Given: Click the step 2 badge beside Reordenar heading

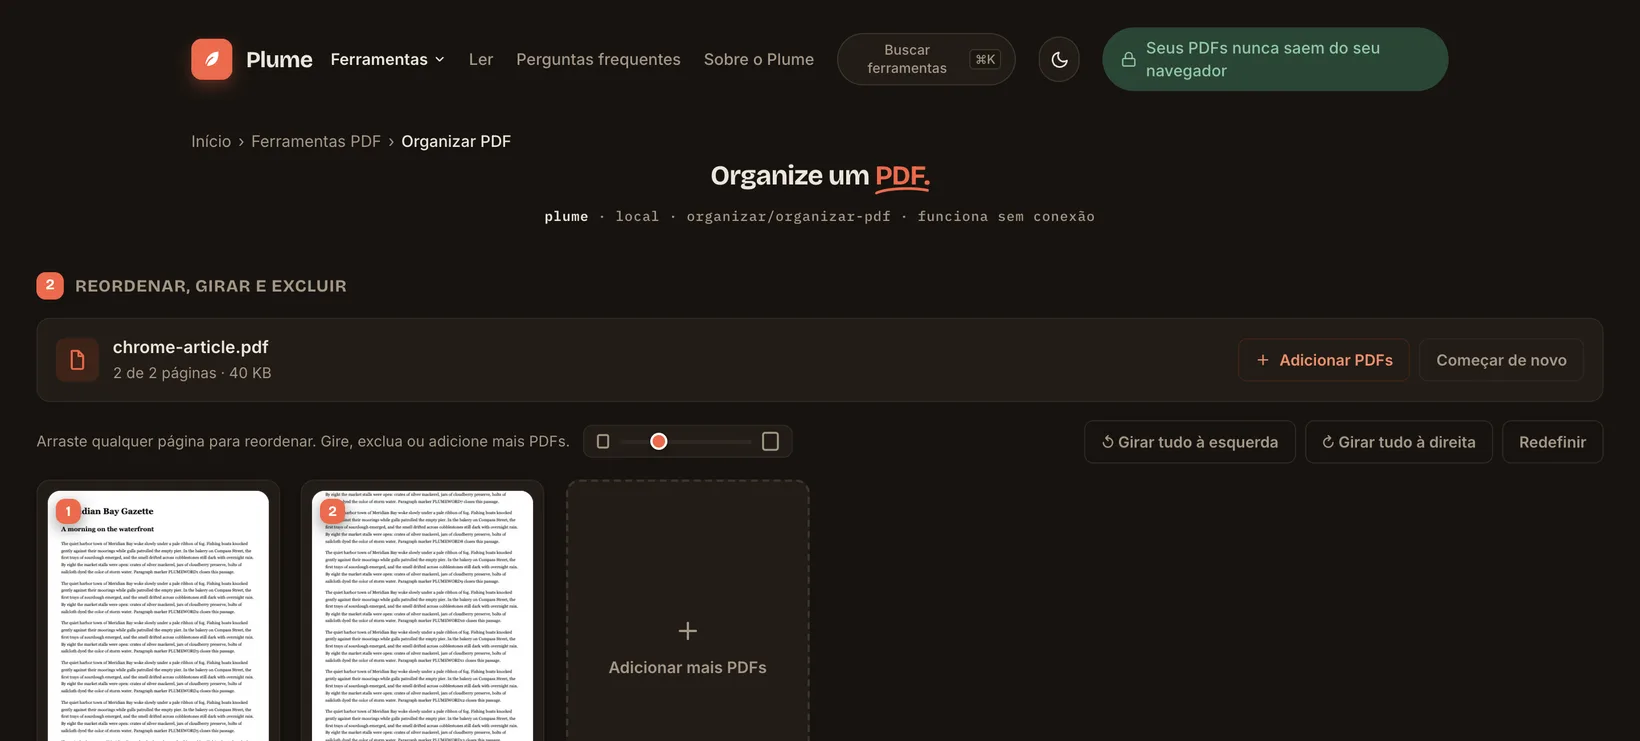Looking at the screenshot, I should (50, 285).
